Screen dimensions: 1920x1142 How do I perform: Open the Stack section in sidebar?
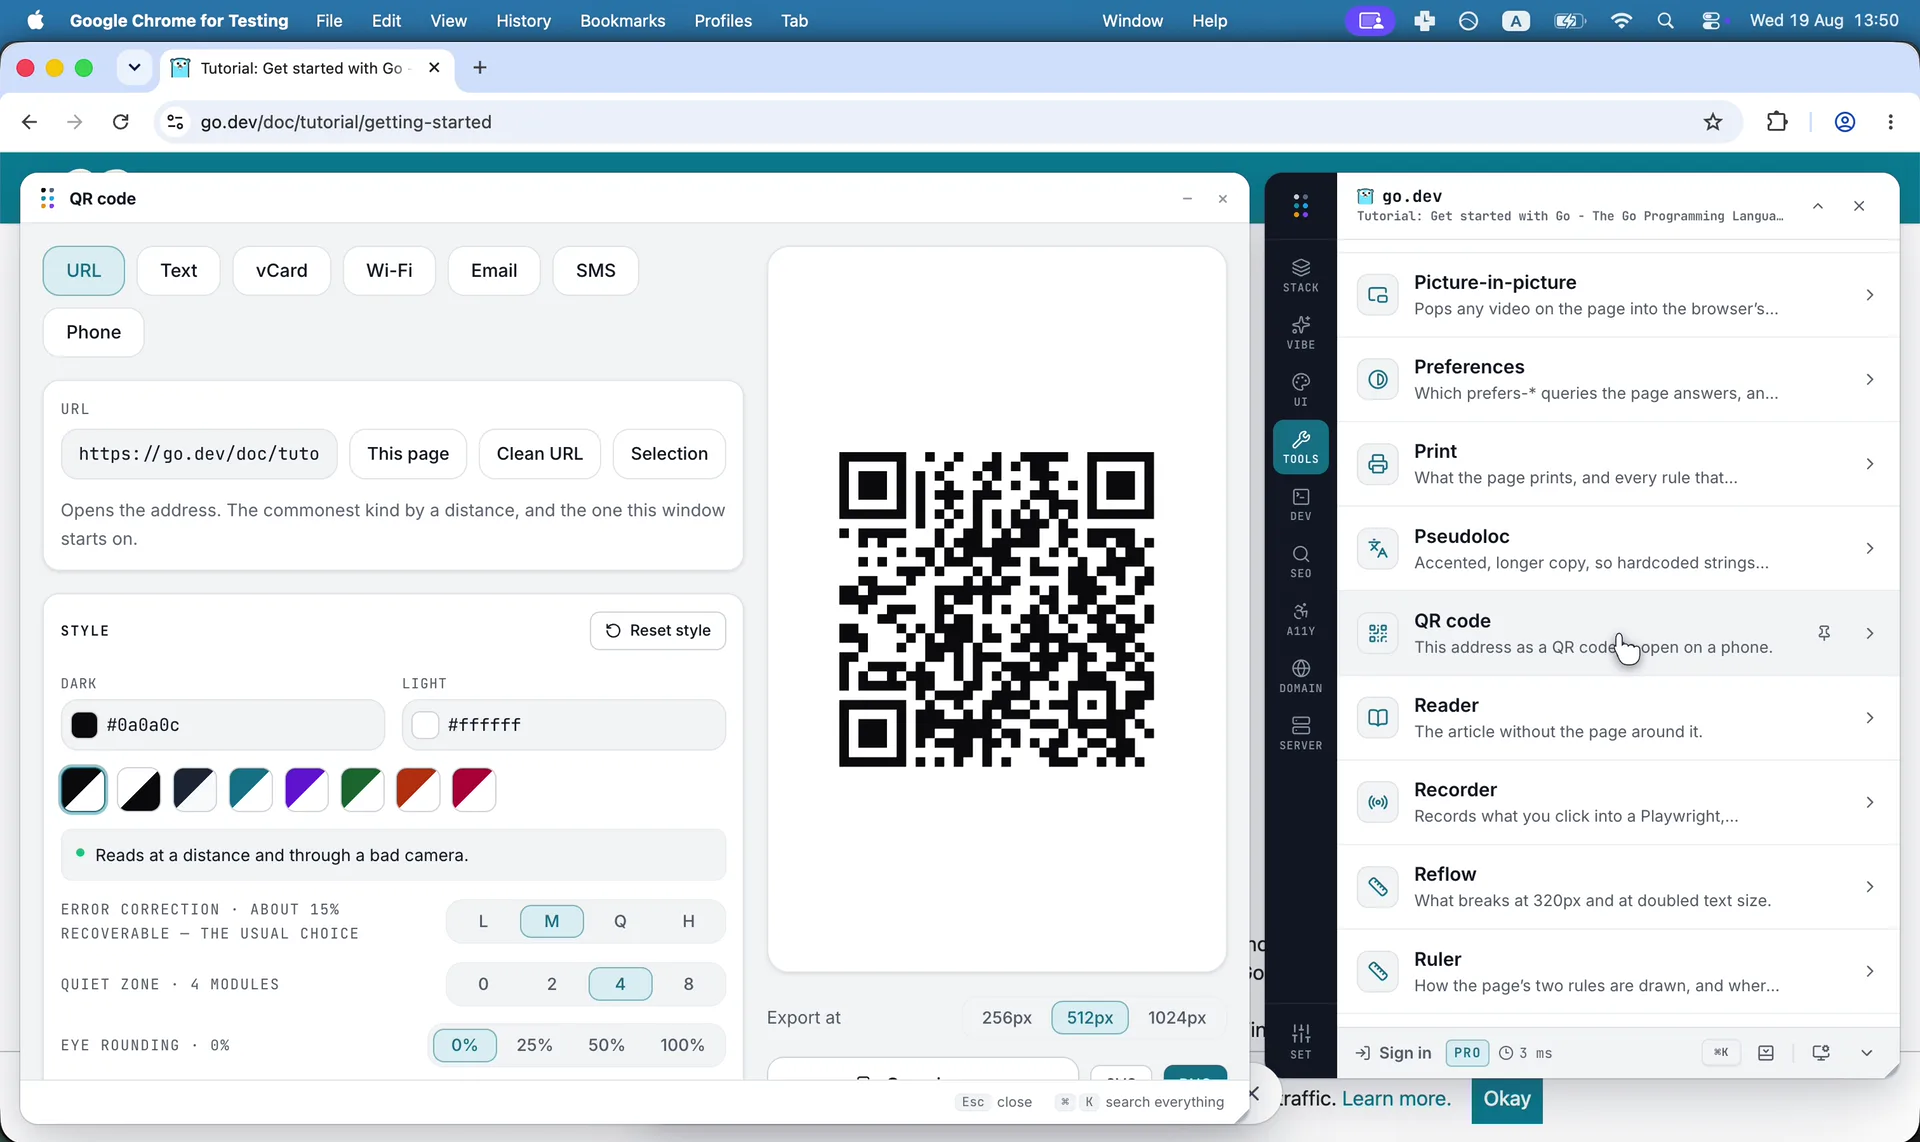coord(1300,275)
